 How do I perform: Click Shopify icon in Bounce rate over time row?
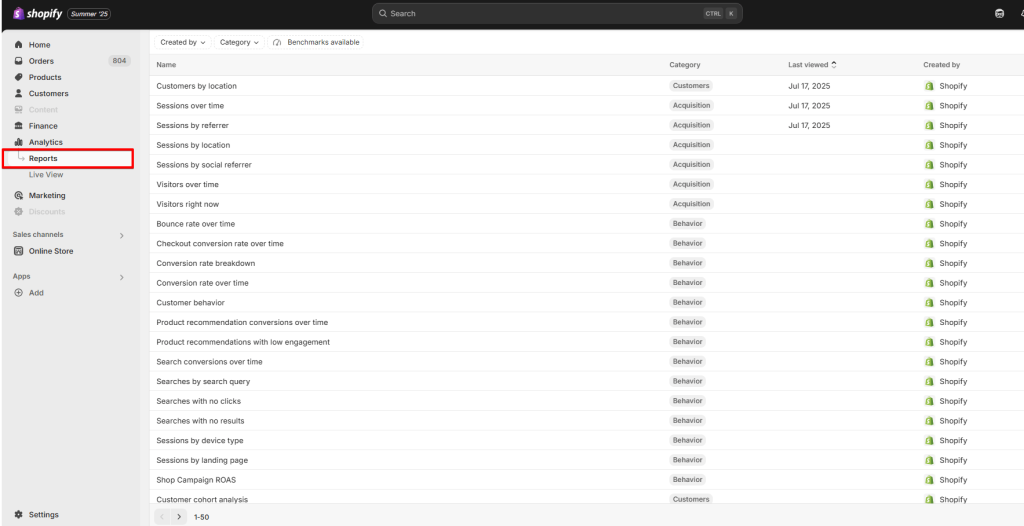(929, 223)
